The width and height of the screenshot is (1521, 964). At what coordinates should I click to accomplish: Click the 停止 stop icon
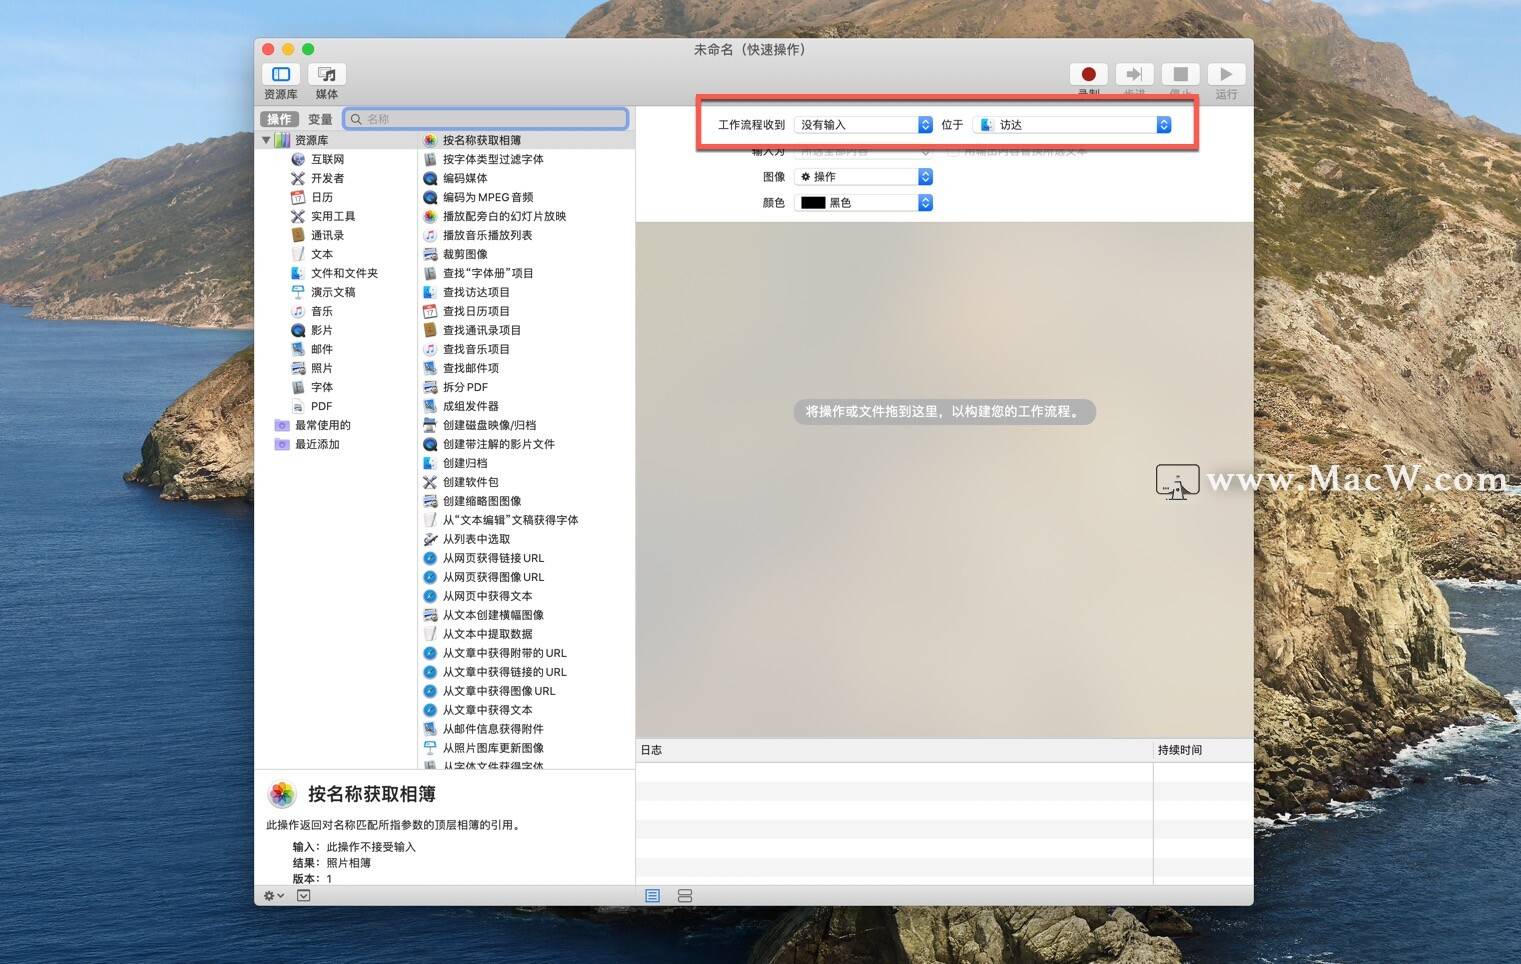point(1180,74)
